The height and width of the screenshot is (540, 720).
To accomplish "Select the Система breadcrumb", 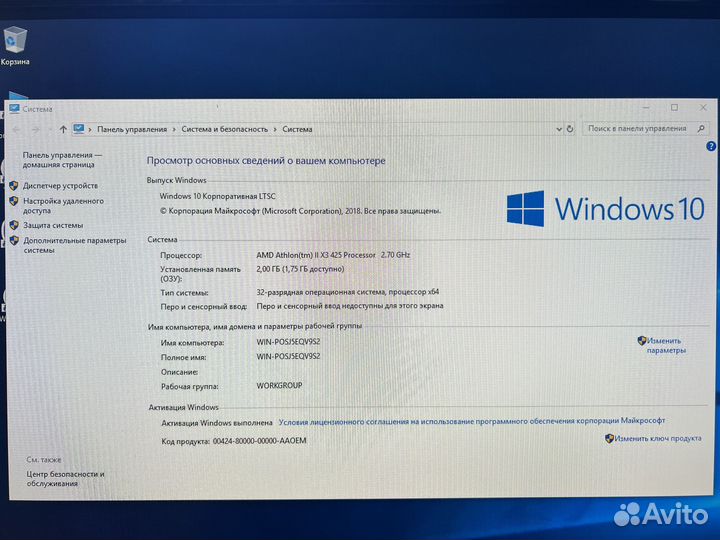I will 297,129.
